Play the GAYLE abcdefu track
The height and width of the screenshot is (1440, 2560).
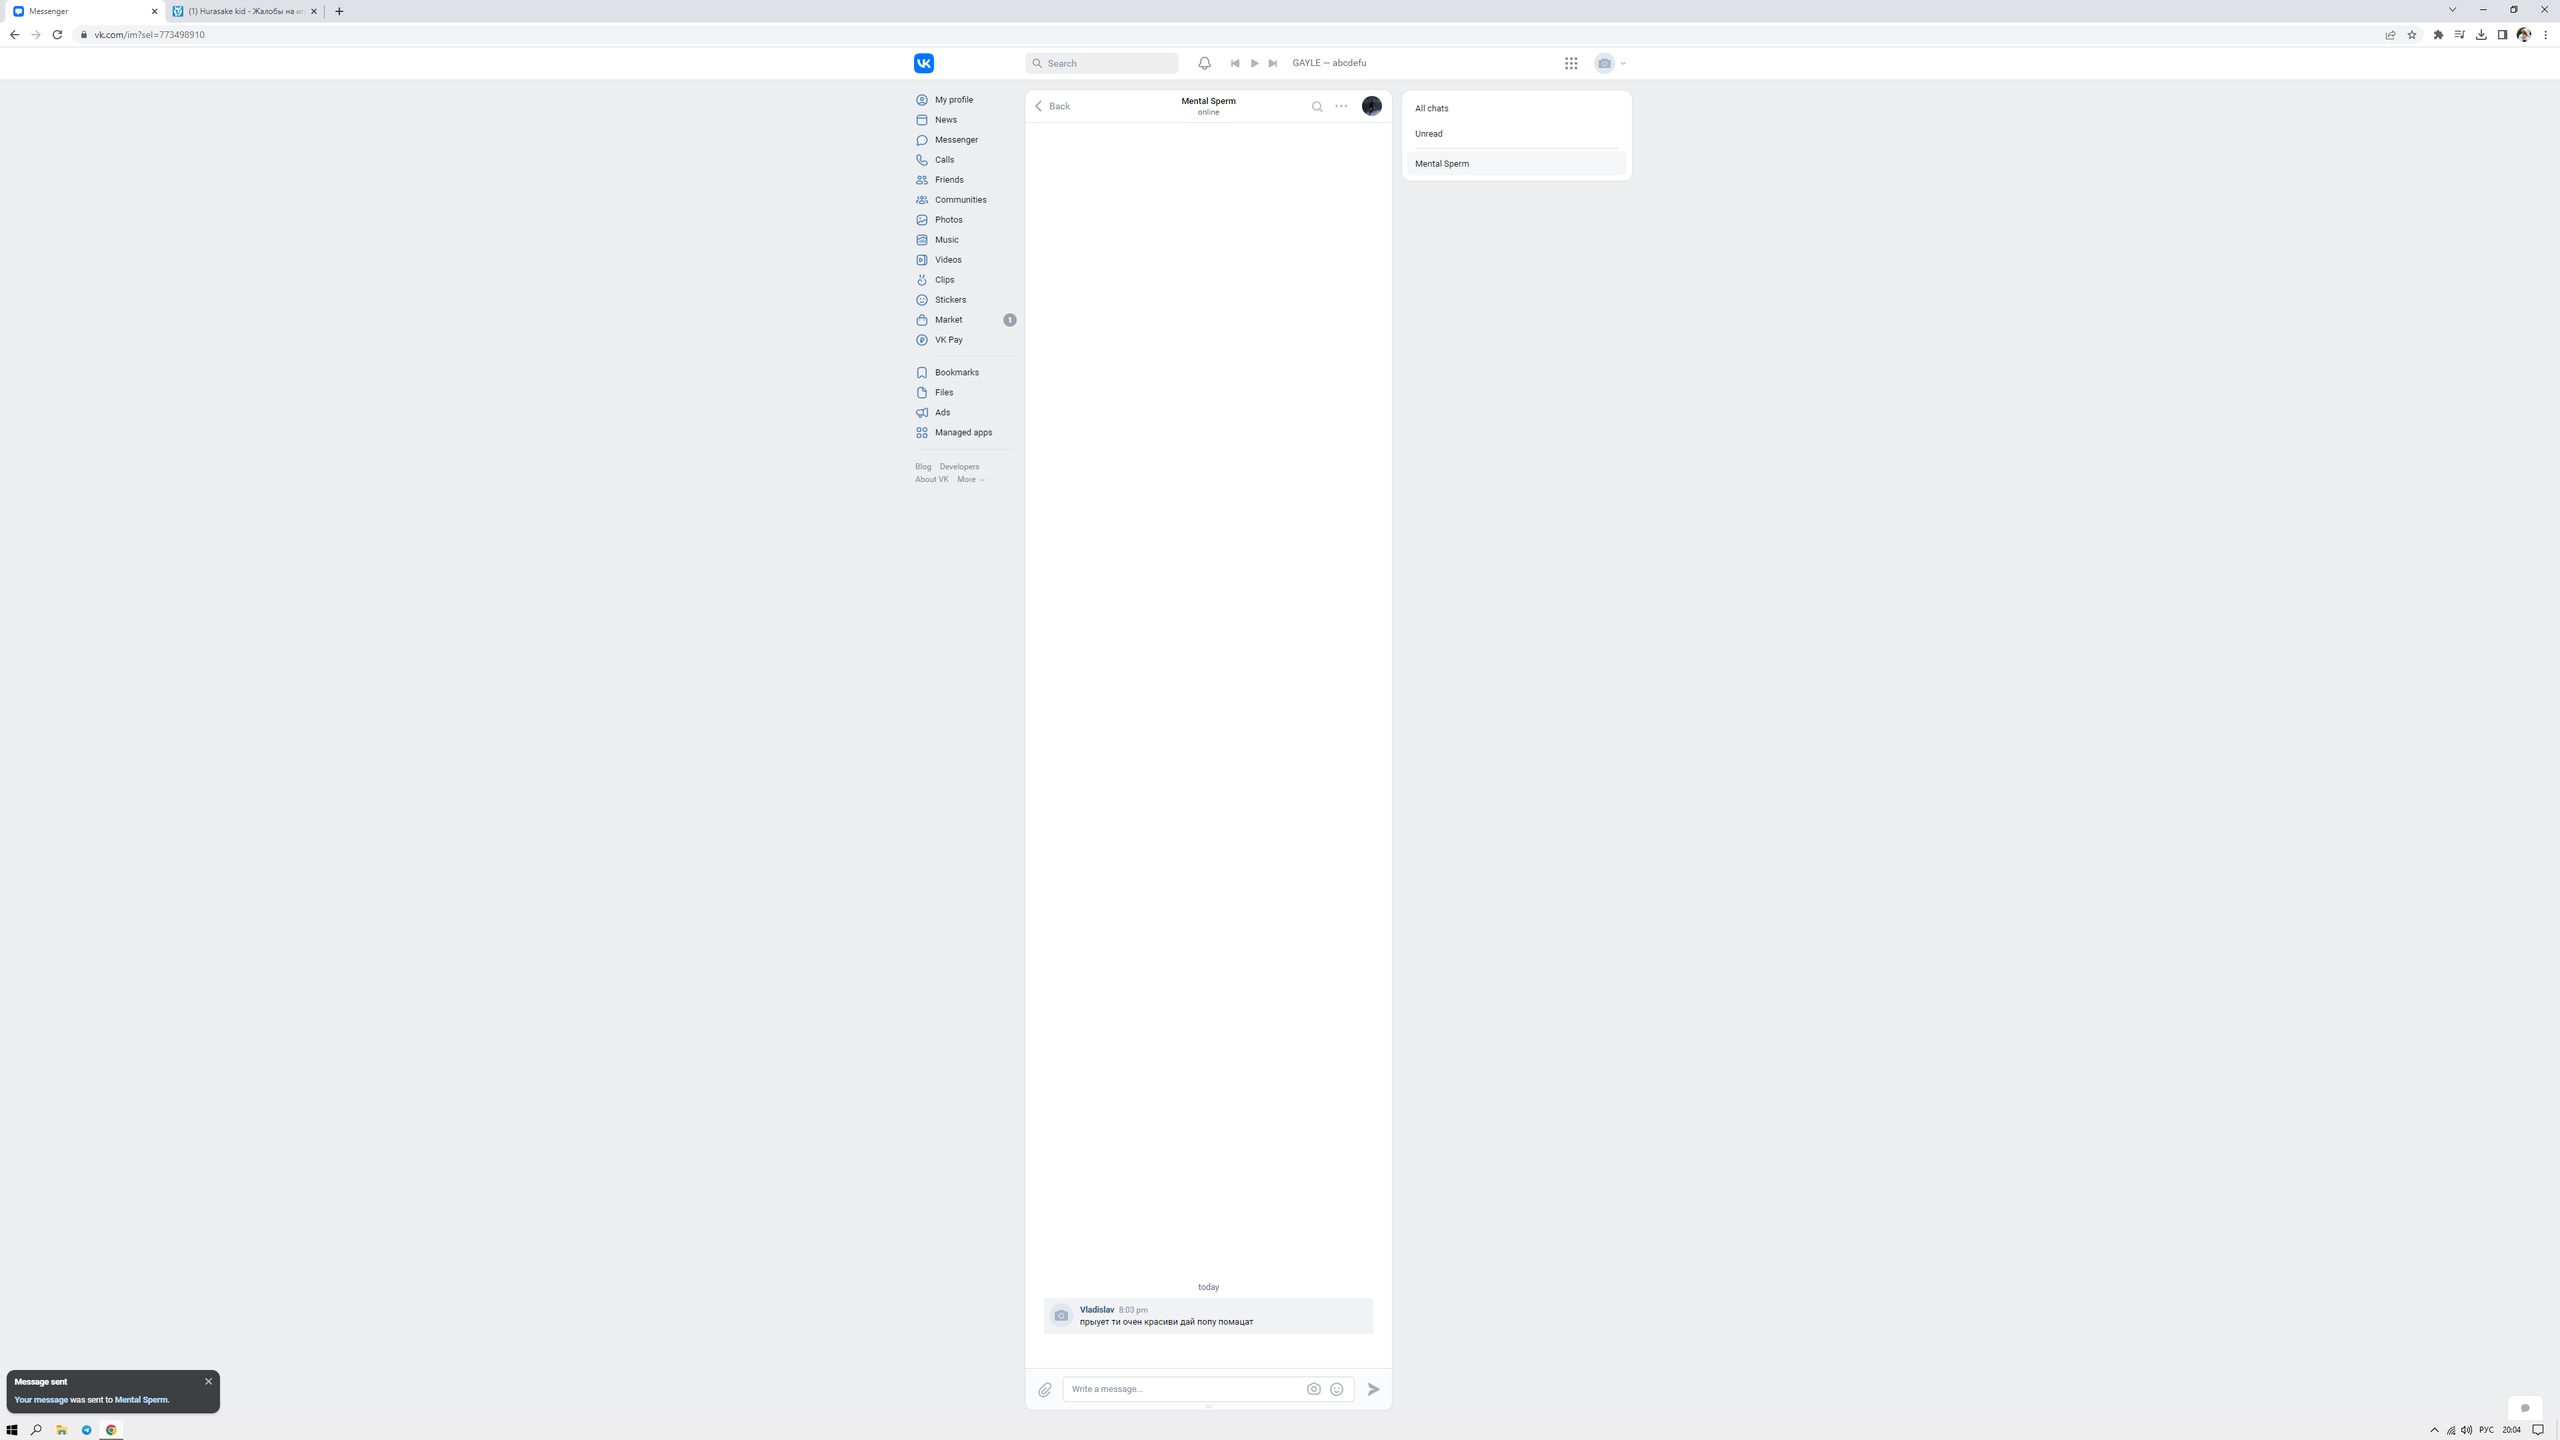point(1254,63)
